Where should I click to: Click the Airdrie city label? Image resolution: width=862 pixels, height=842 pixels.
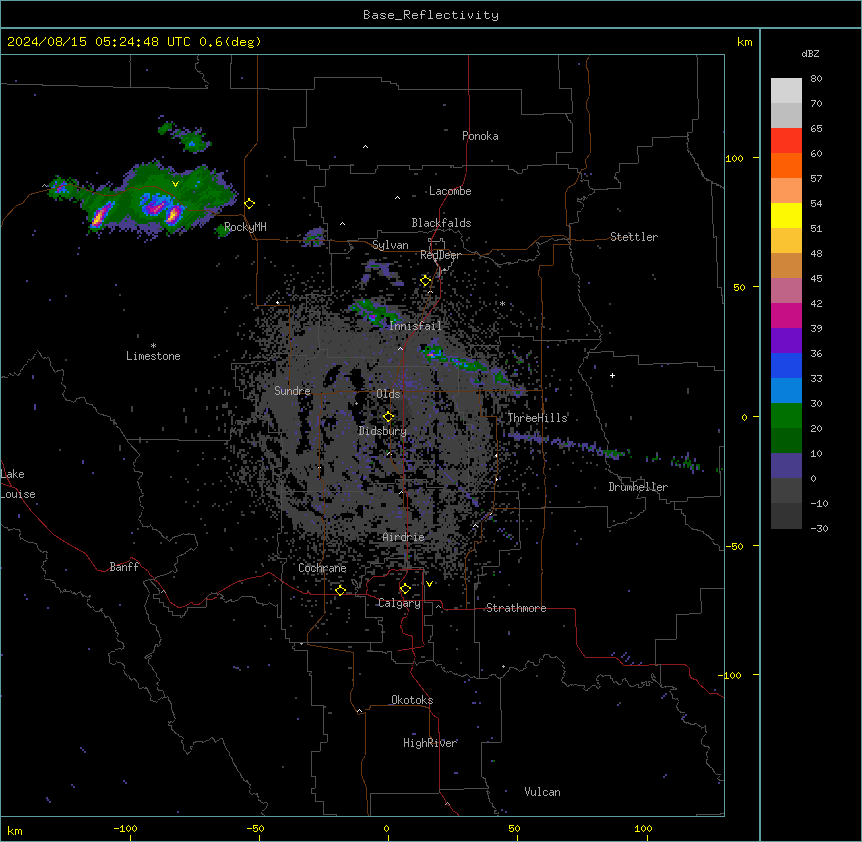click(x=404, y=537)
